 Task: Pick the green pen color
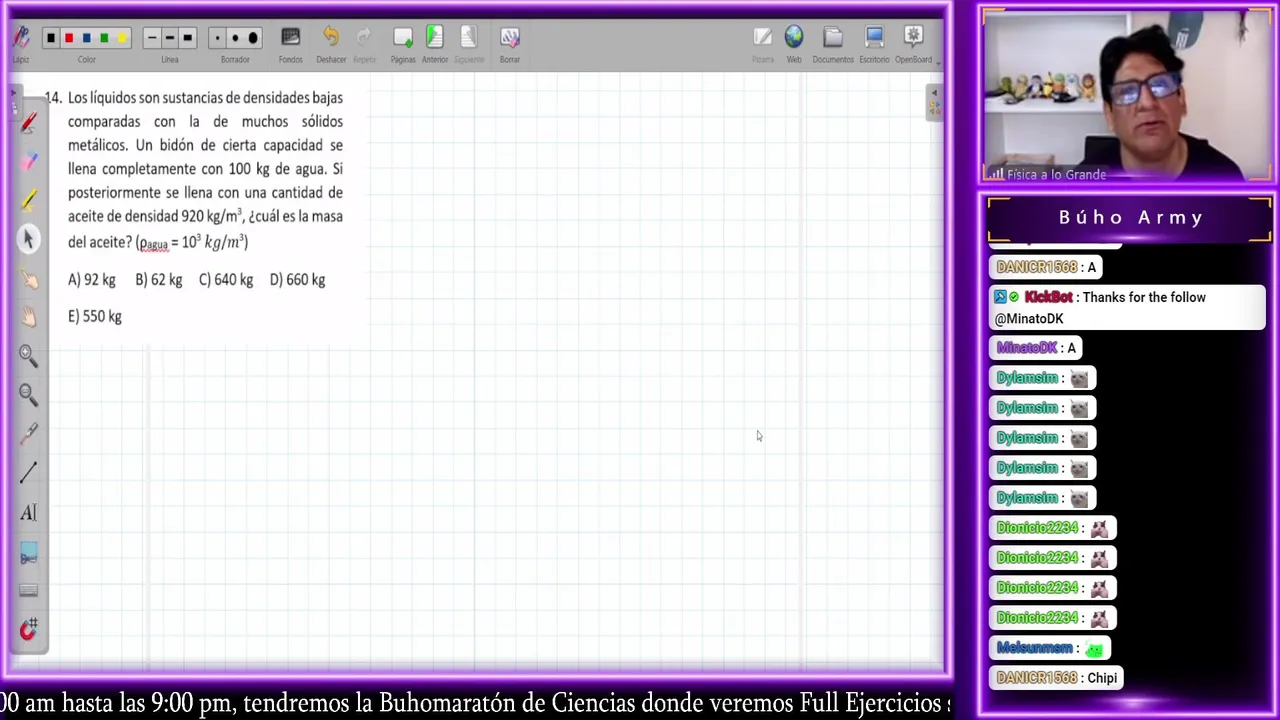coord(104,38)
